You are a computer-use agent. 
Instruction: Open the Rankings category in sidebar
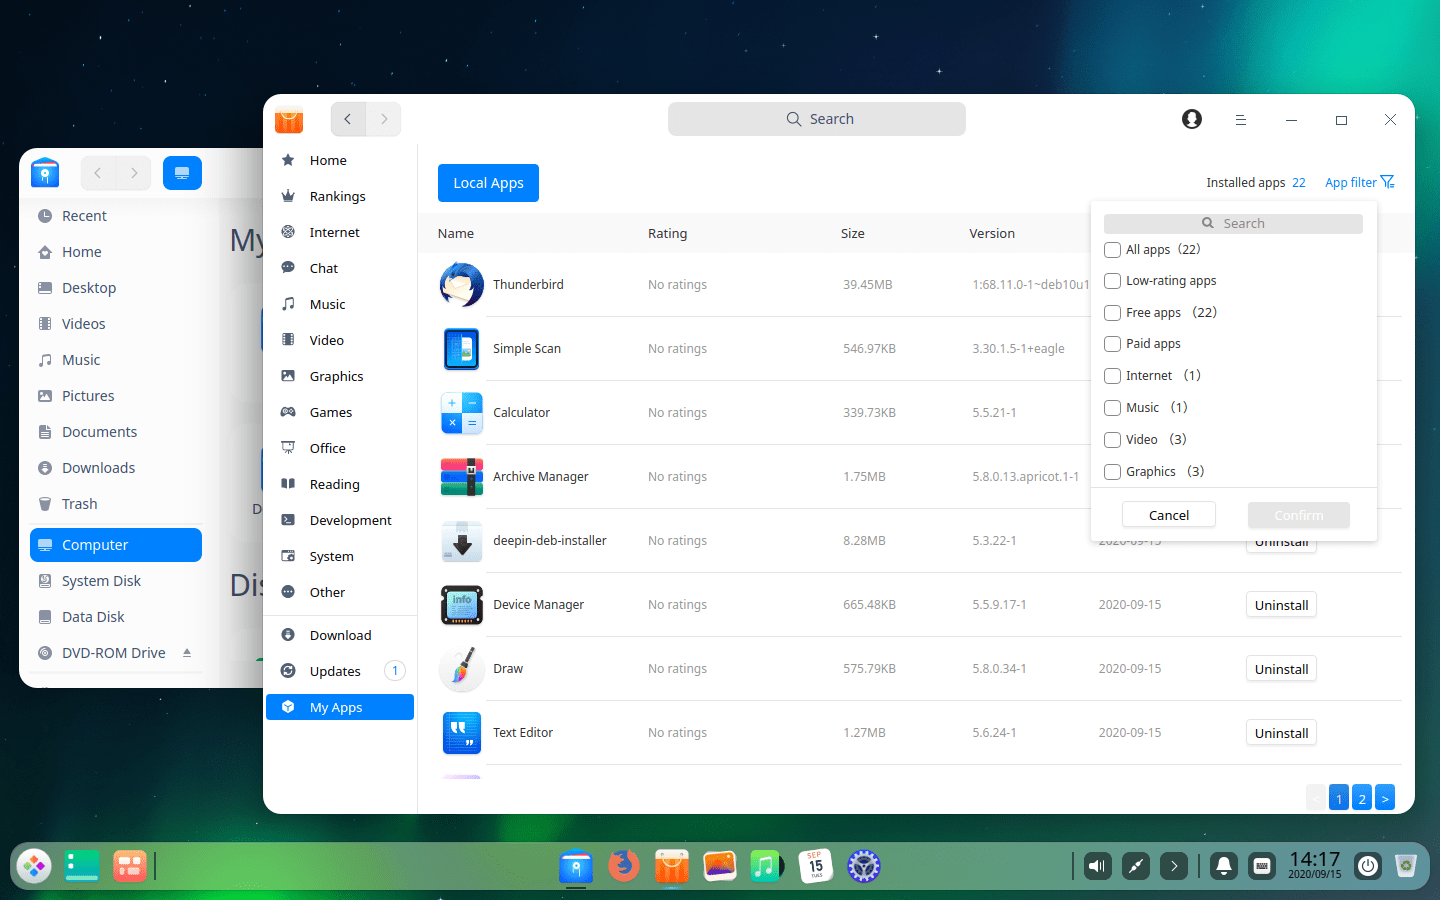click(x=337, y=197)
